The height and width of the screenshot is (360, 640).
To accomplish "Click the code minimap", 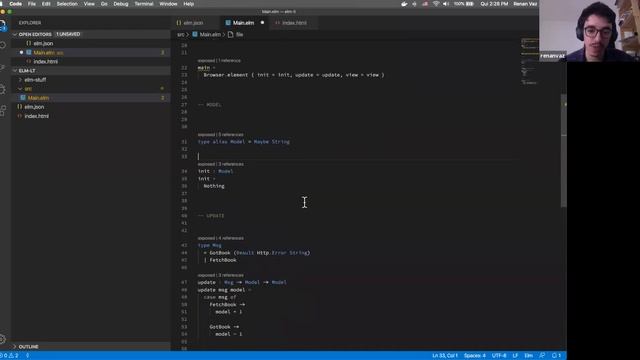I will coord(529,61).
